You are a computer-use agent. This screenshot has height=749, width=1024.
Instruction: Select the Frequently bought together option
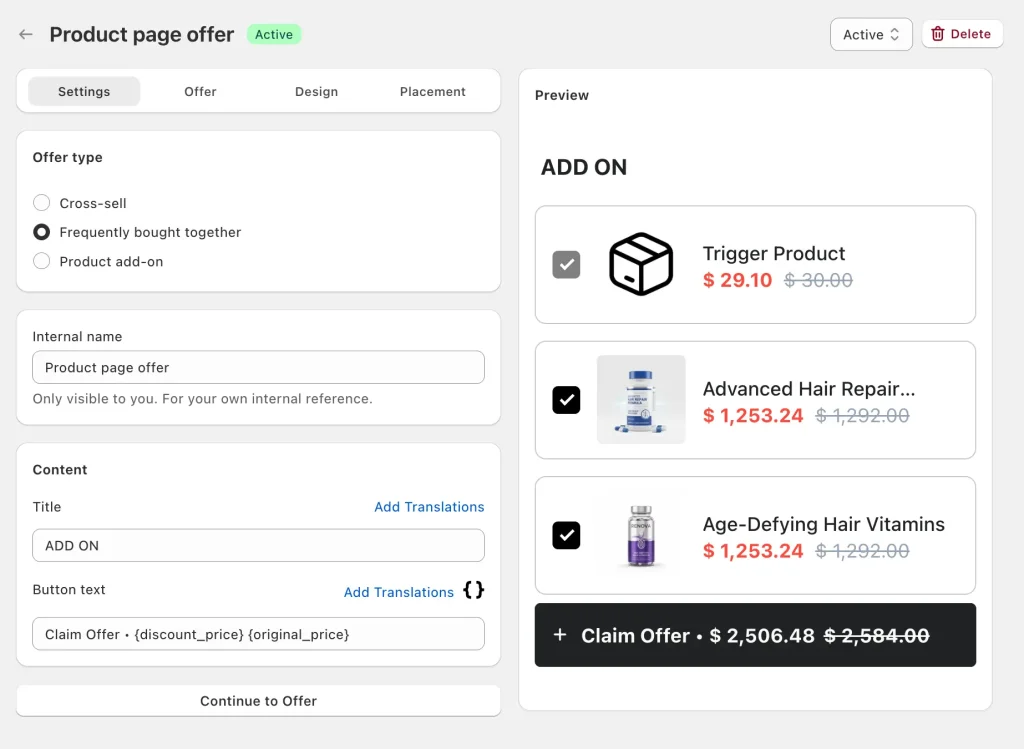41,232
